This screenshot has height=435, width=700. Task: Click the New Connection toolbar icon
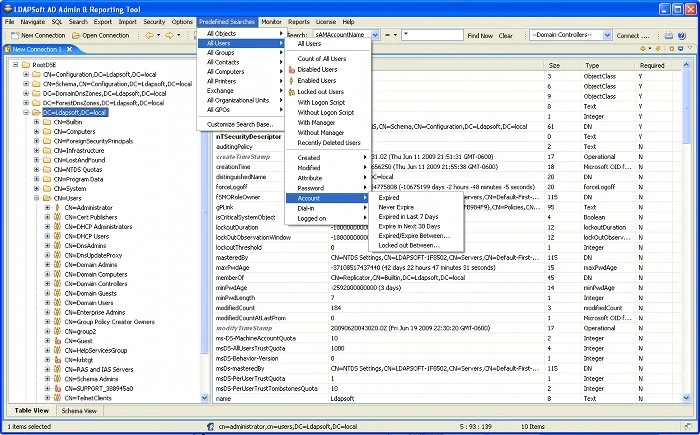click(15, 35)
